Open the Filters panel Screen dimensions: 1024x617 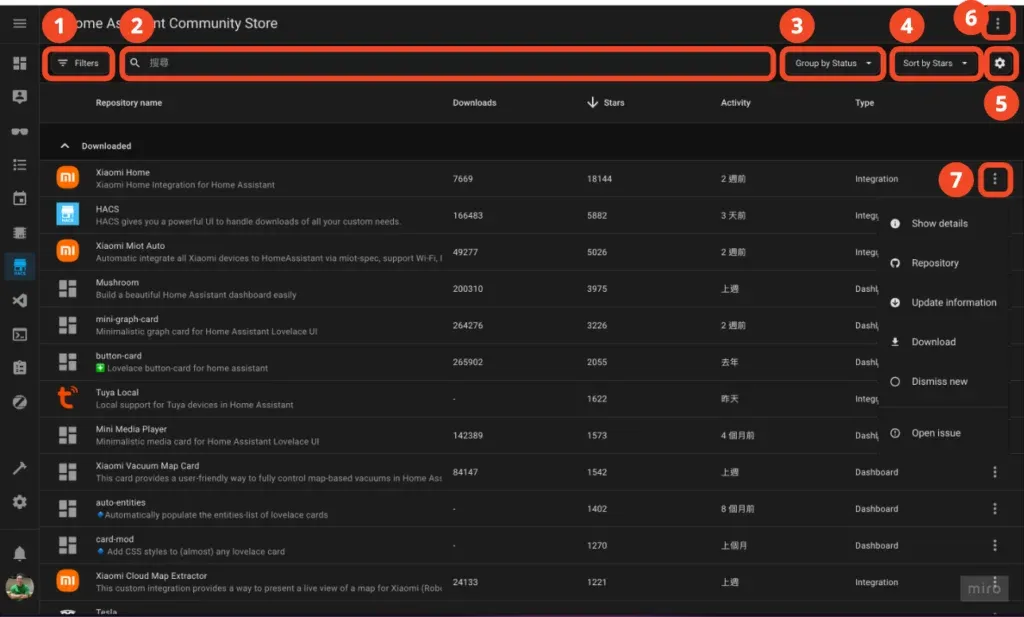tap(78, 63)
